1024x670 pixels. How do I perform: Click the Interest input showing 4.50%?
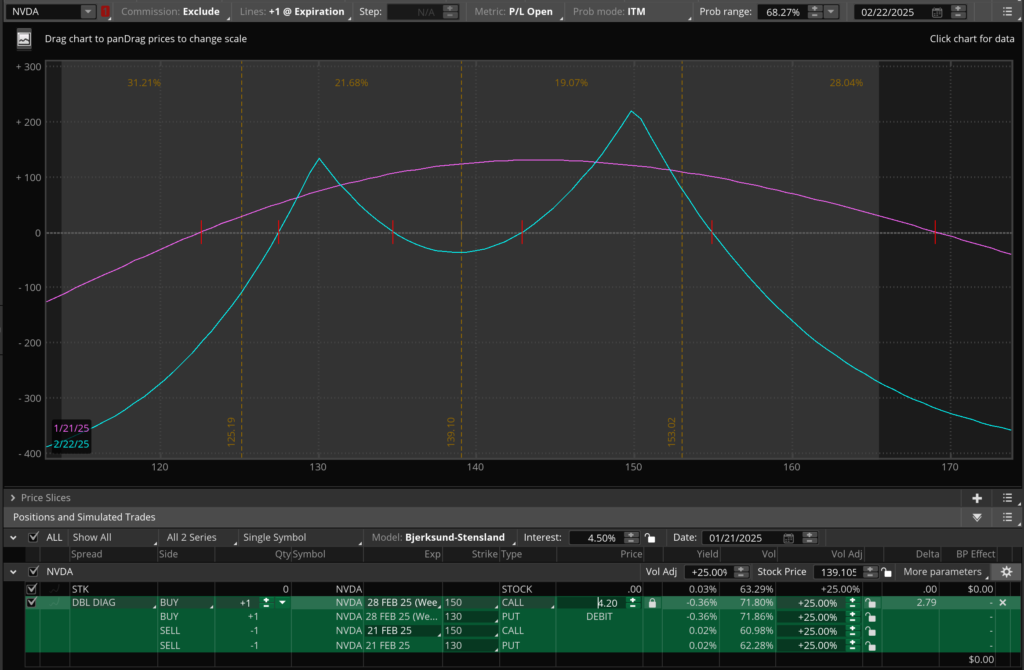[596, 538]
